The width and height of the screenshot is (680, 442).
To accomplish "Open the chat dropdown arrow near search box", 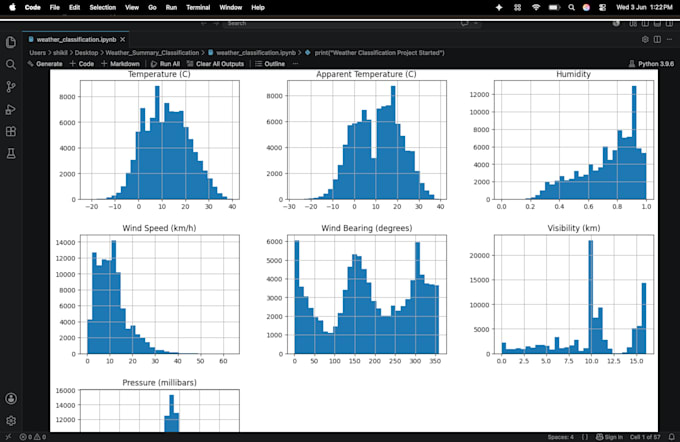I will 475,23.
